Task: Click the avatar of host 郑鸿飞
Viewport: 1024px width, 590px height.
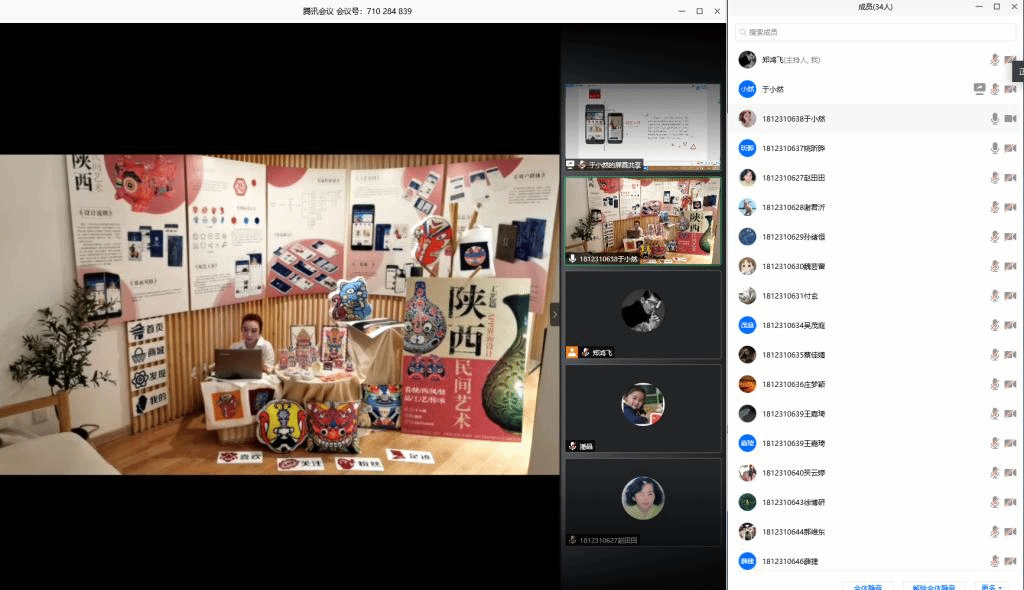Action: [747, 60]
